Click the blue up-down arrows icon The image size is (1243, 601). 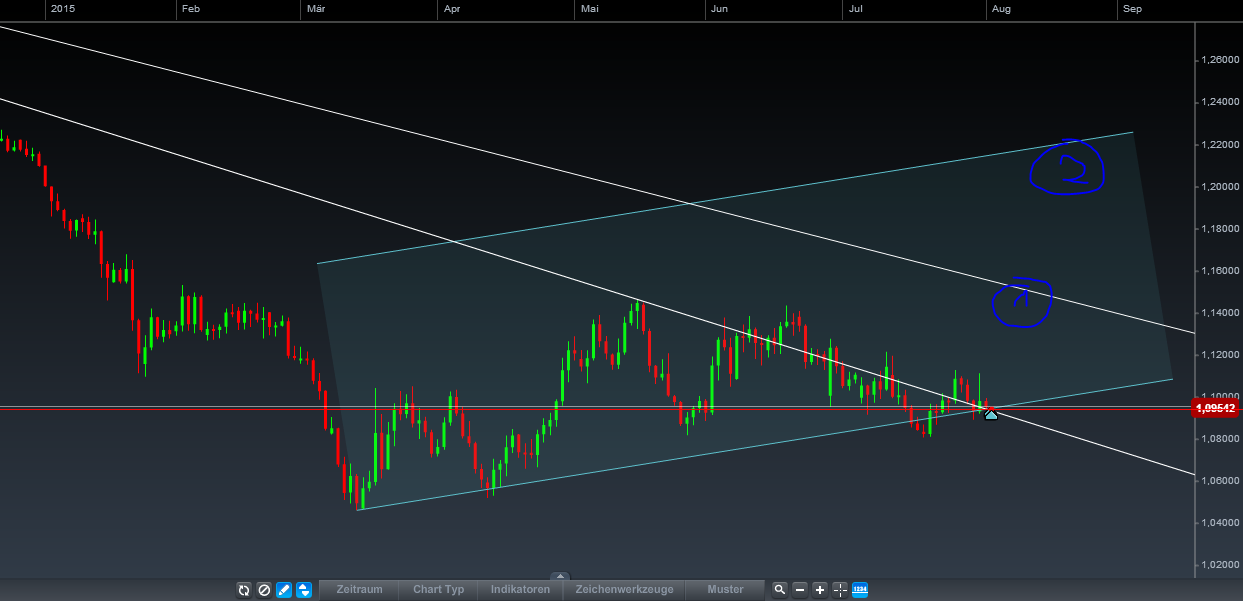pos(303,589)
